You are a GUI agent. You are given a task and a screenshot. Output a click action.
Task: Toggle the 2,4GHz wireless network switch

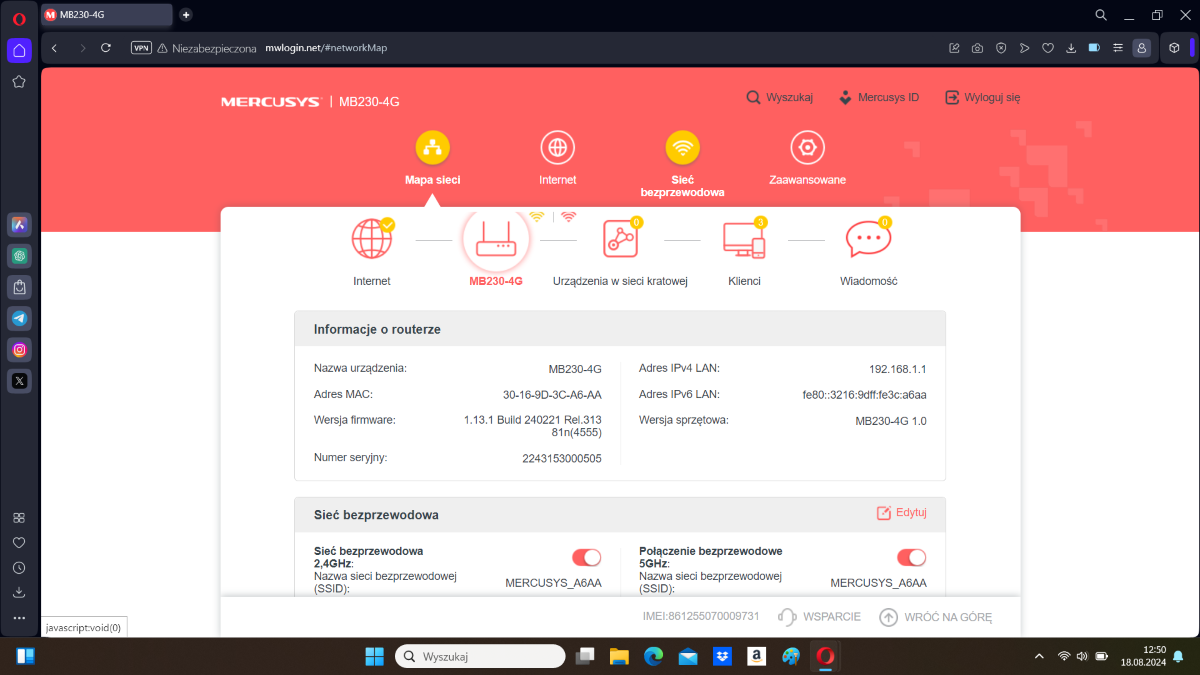pyautogui.click(x=586, y=557)
